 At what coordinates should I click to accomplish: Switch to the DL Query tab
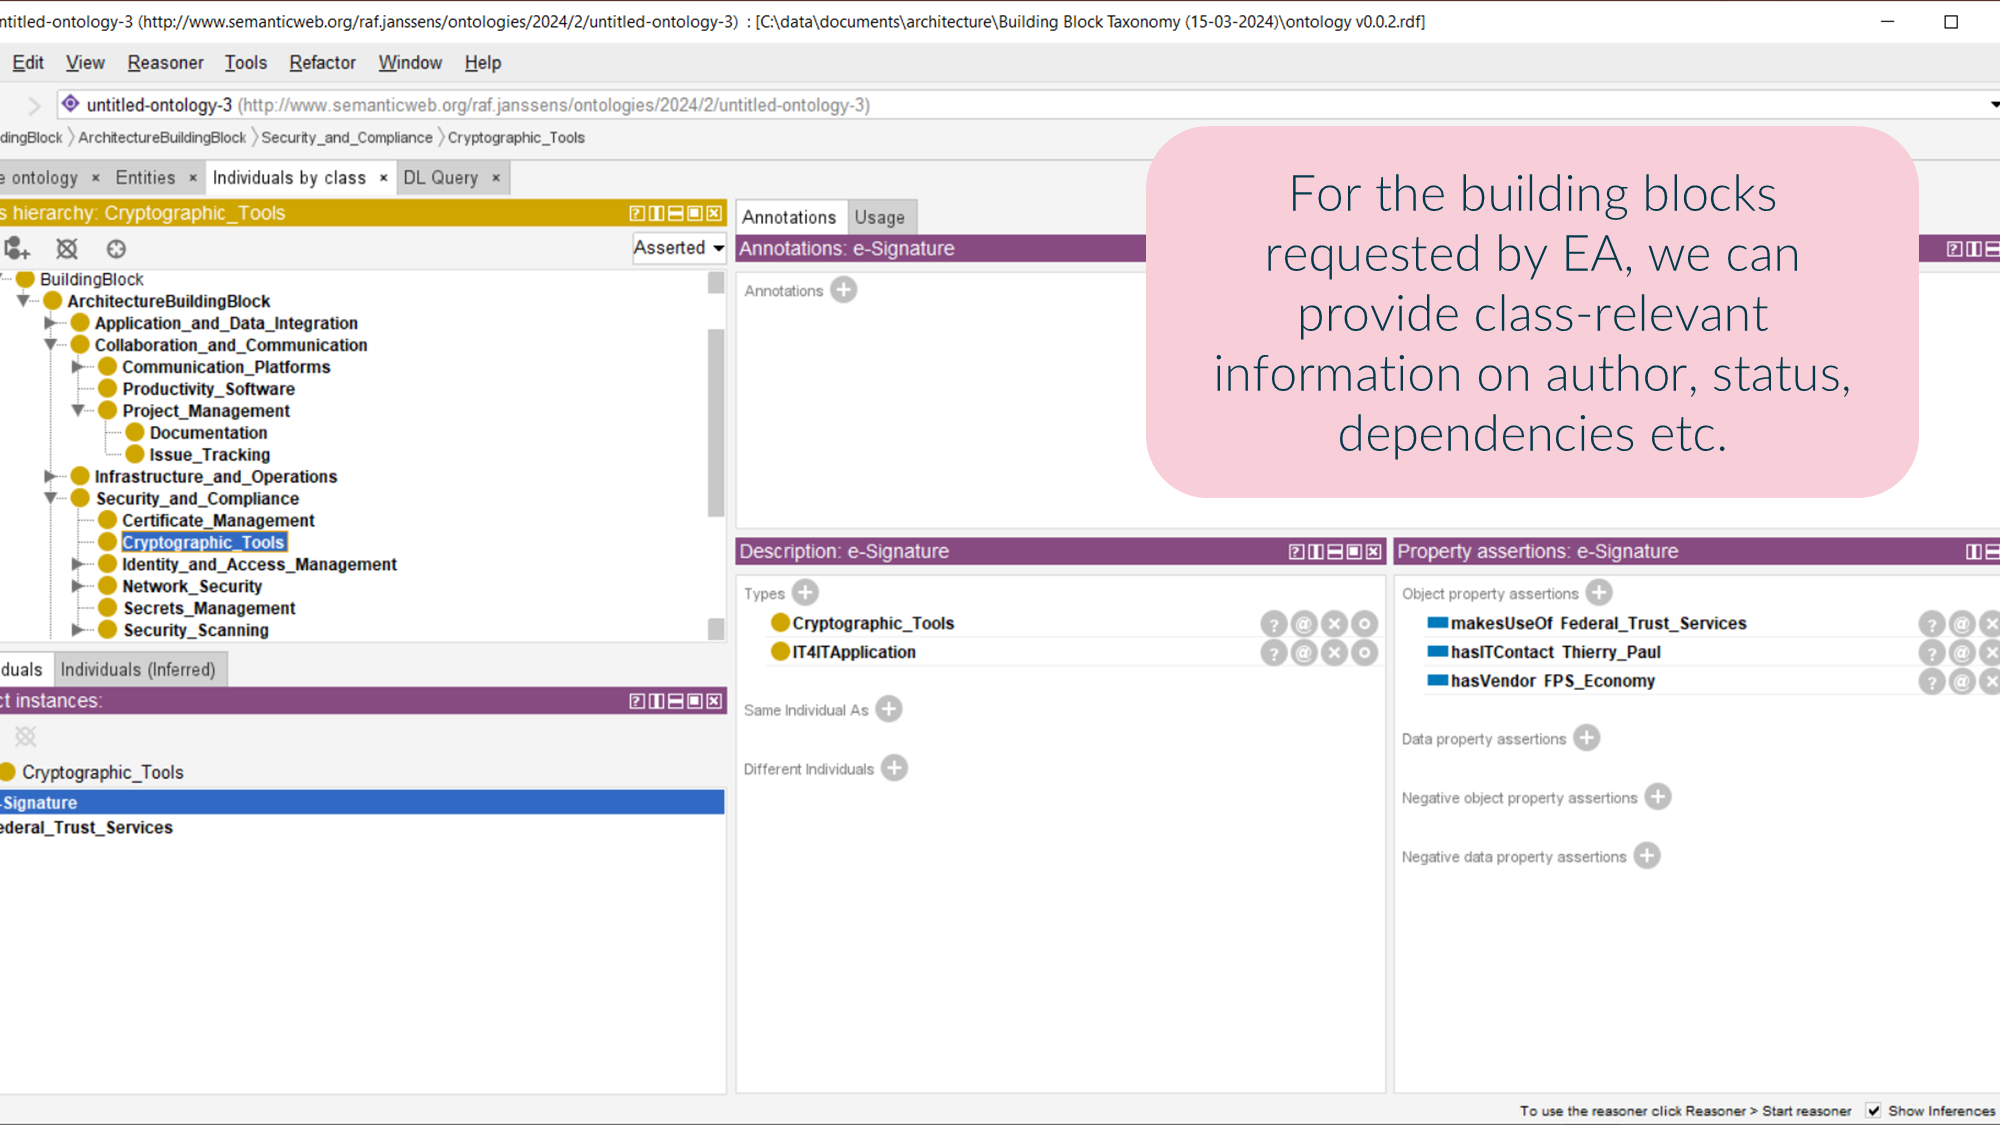coord(441,178)
